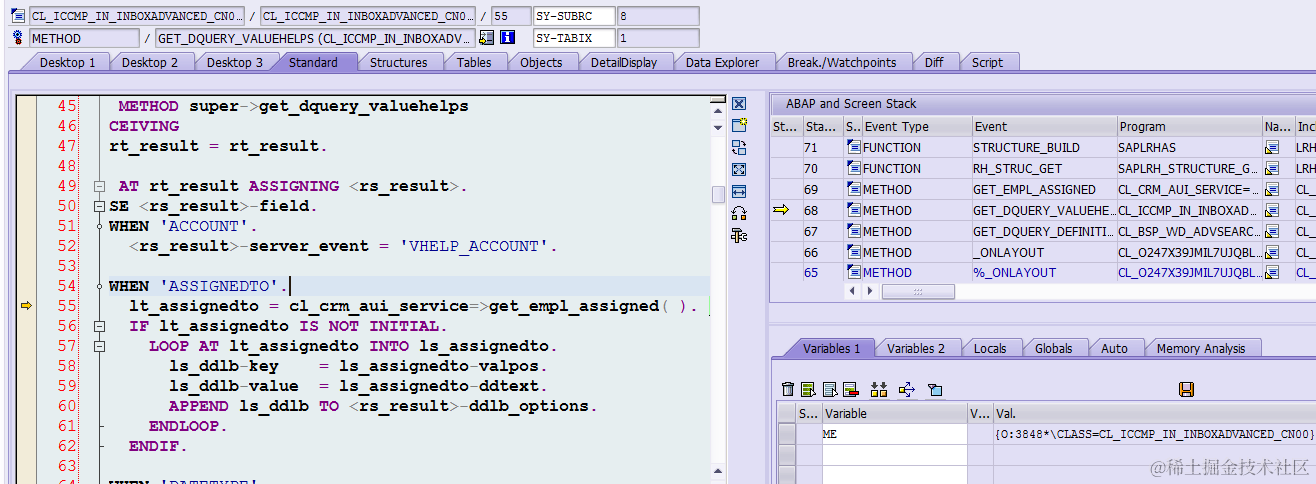Switch to Desktop 2 tab

pos(150,62)
